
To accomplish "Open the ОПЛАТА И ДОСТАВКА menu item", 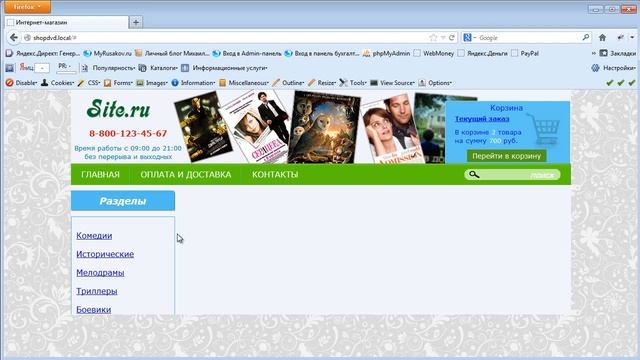I will tap(186, 174).
